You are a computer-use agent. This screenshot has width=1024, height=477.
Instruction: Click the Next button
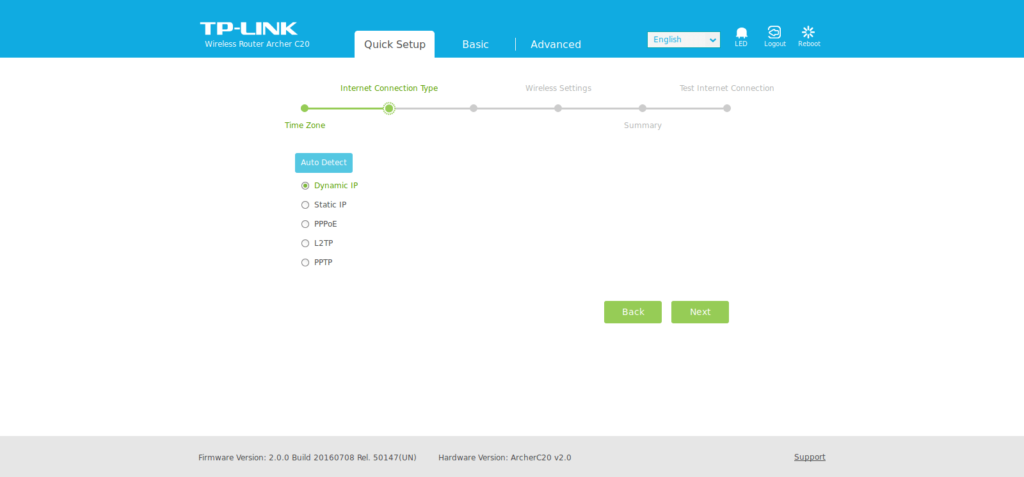pyautogui.click(x=699, y=312)
